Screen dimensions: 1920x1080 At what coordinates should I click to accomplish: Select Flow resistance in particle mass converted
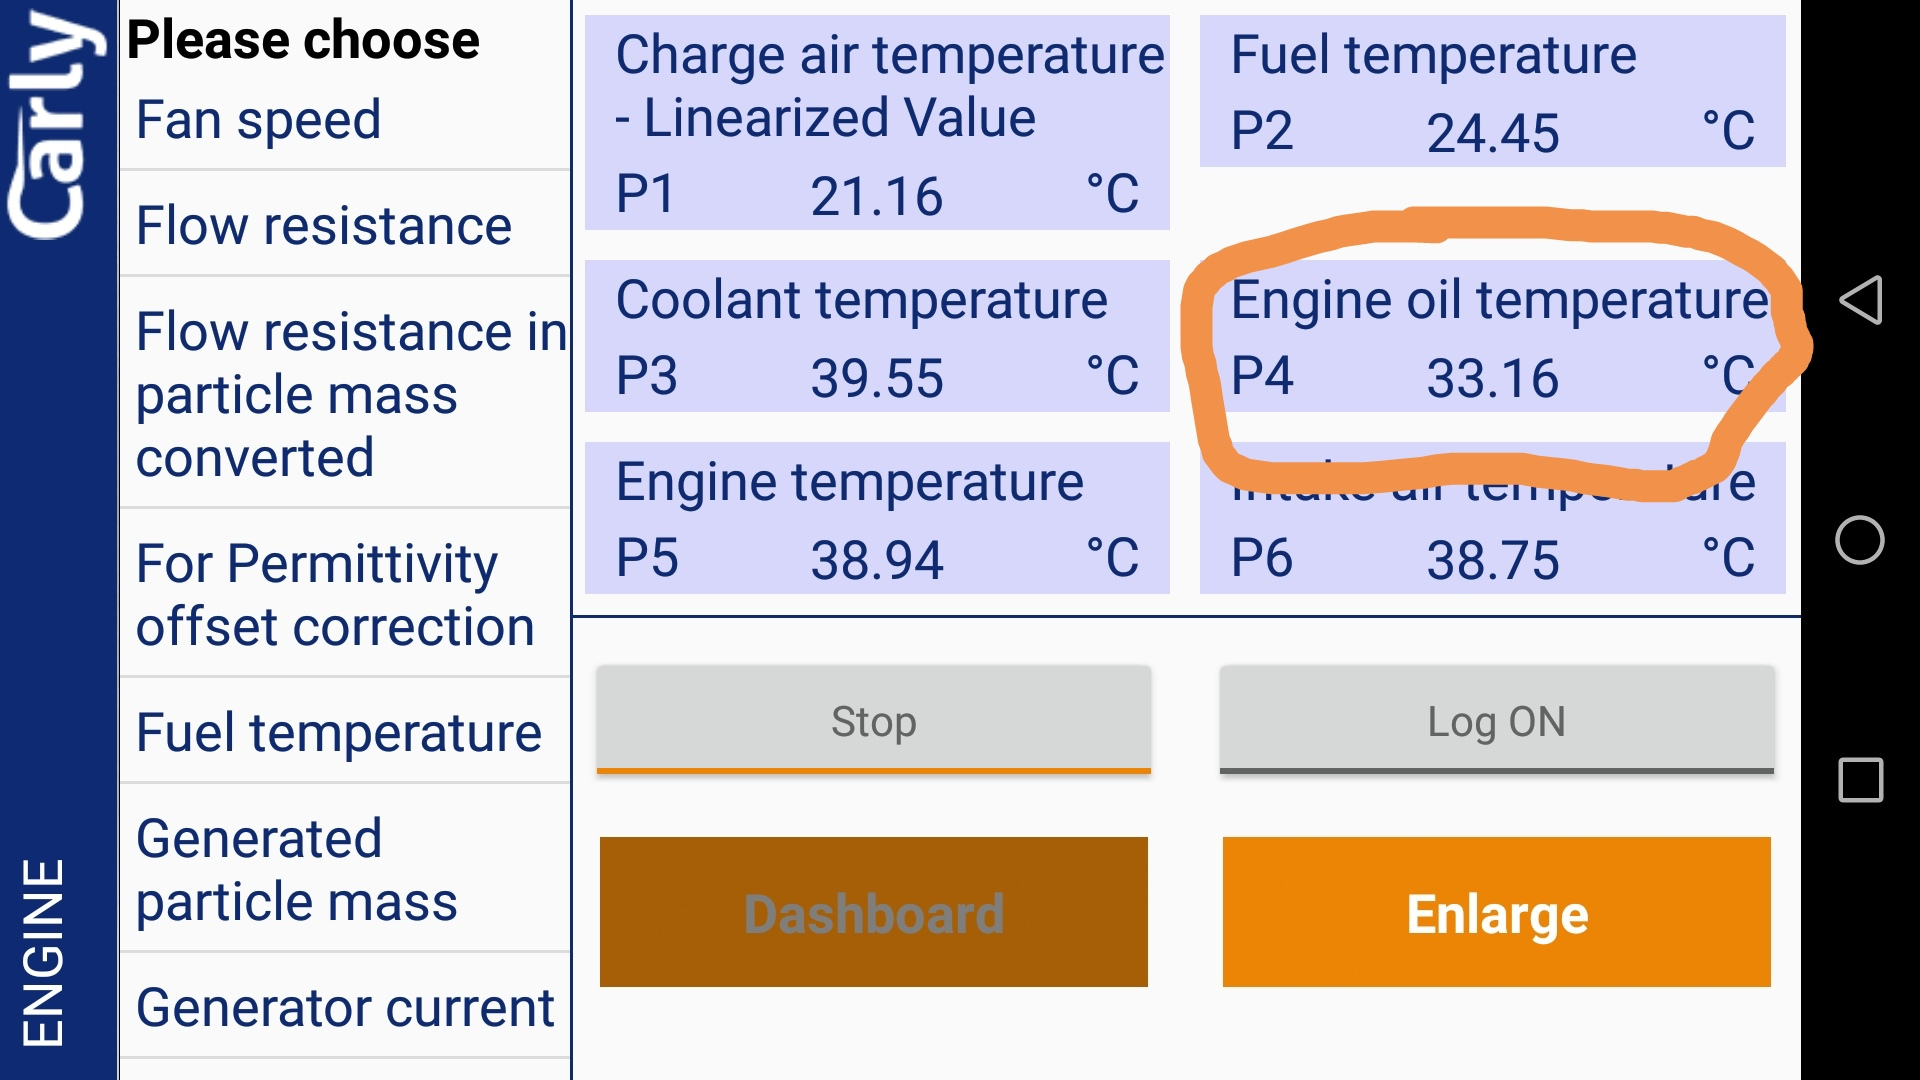345,394
